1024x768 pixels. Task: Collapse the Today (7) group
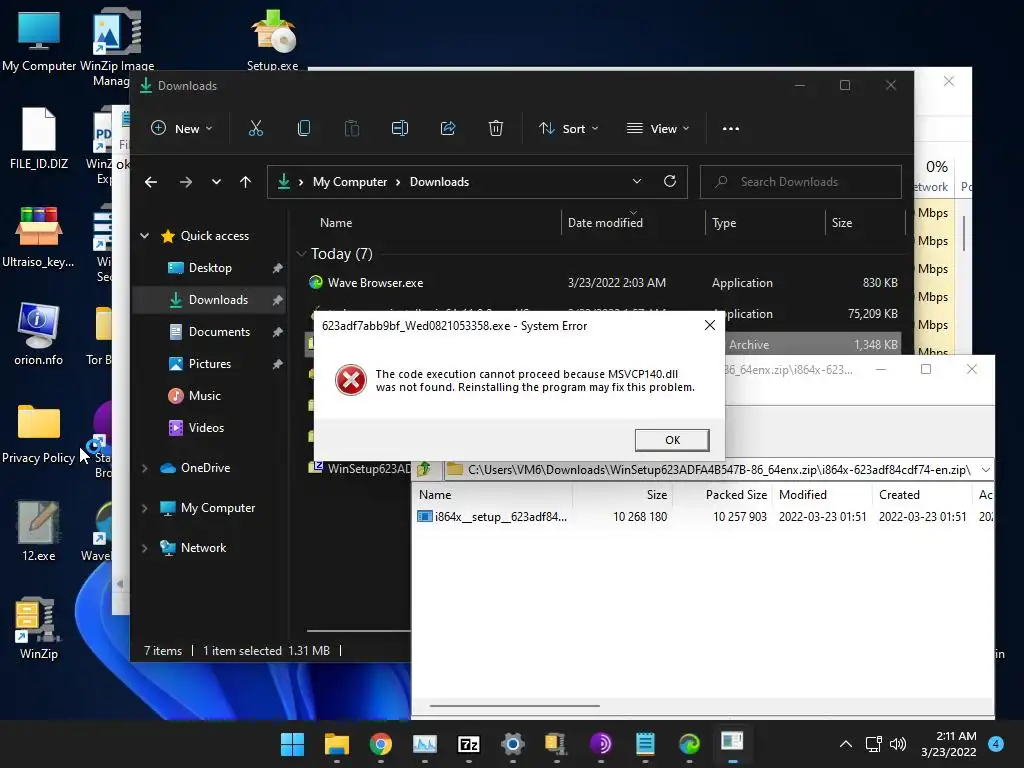coord(301,253)
